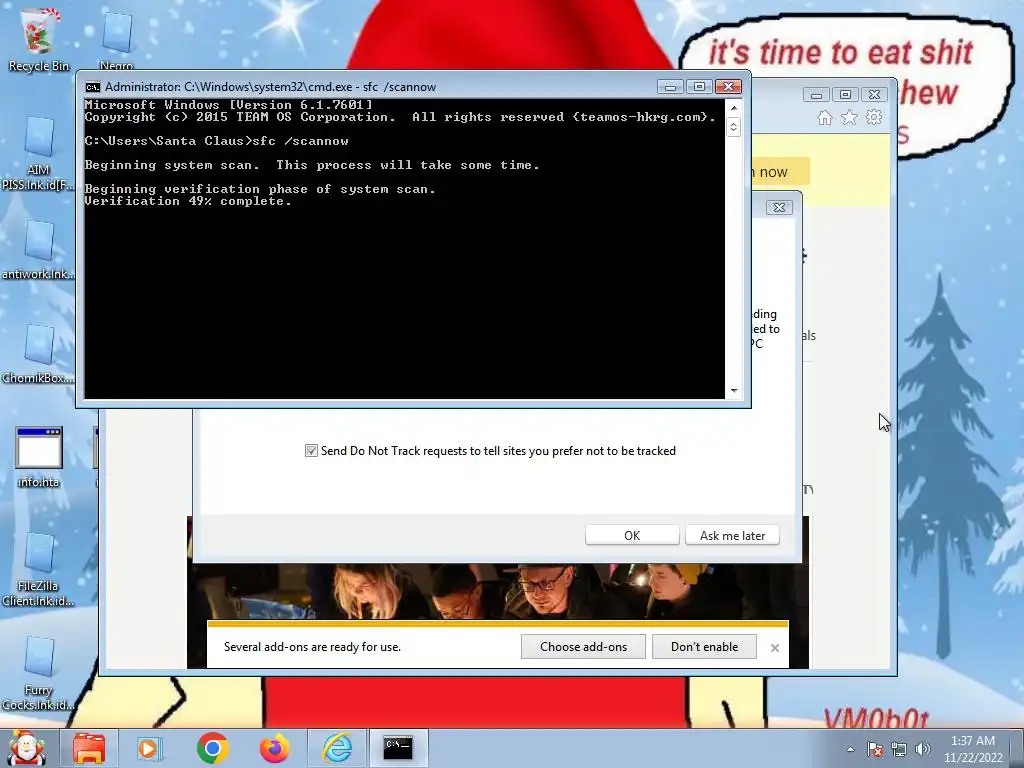The height and width of the screenshot is (768, 1024).
Task: Select the FileZilla Client.lnk desktop icon
Action: pyautogui.click(x=39, y=570)
